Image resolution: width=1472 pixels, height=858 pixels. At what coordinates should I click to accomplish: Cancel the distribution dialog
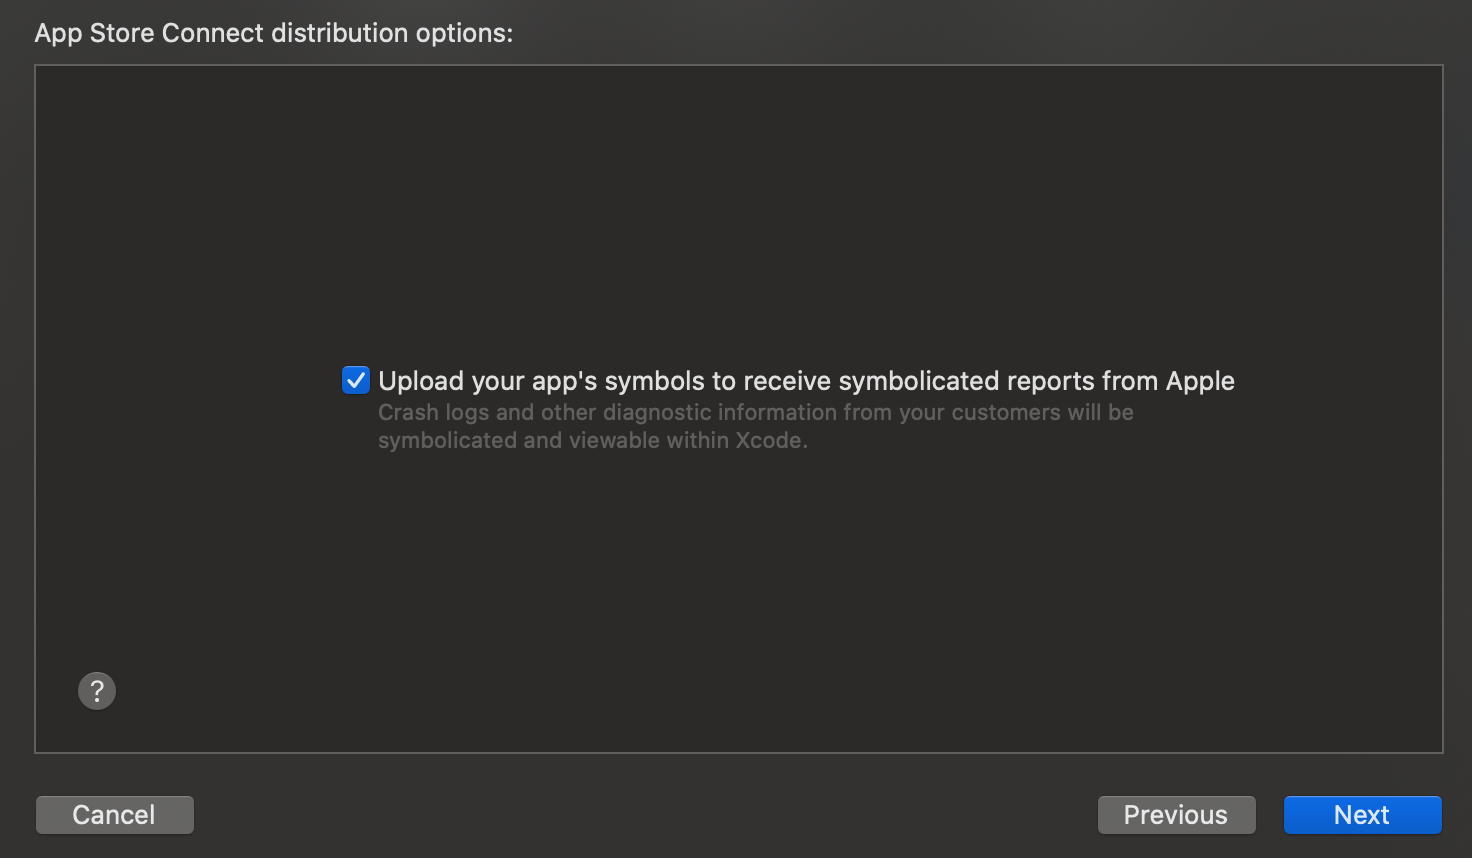tap(114, 815)
